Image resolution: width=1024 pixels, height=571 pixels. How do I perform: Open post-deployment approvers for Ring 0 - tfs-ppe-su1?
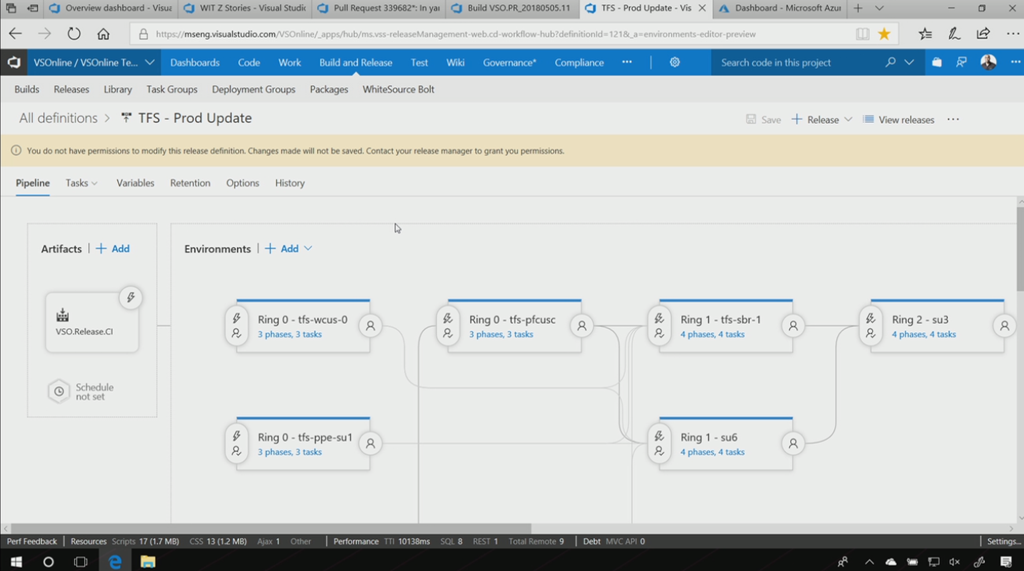(x=370, y=443)
